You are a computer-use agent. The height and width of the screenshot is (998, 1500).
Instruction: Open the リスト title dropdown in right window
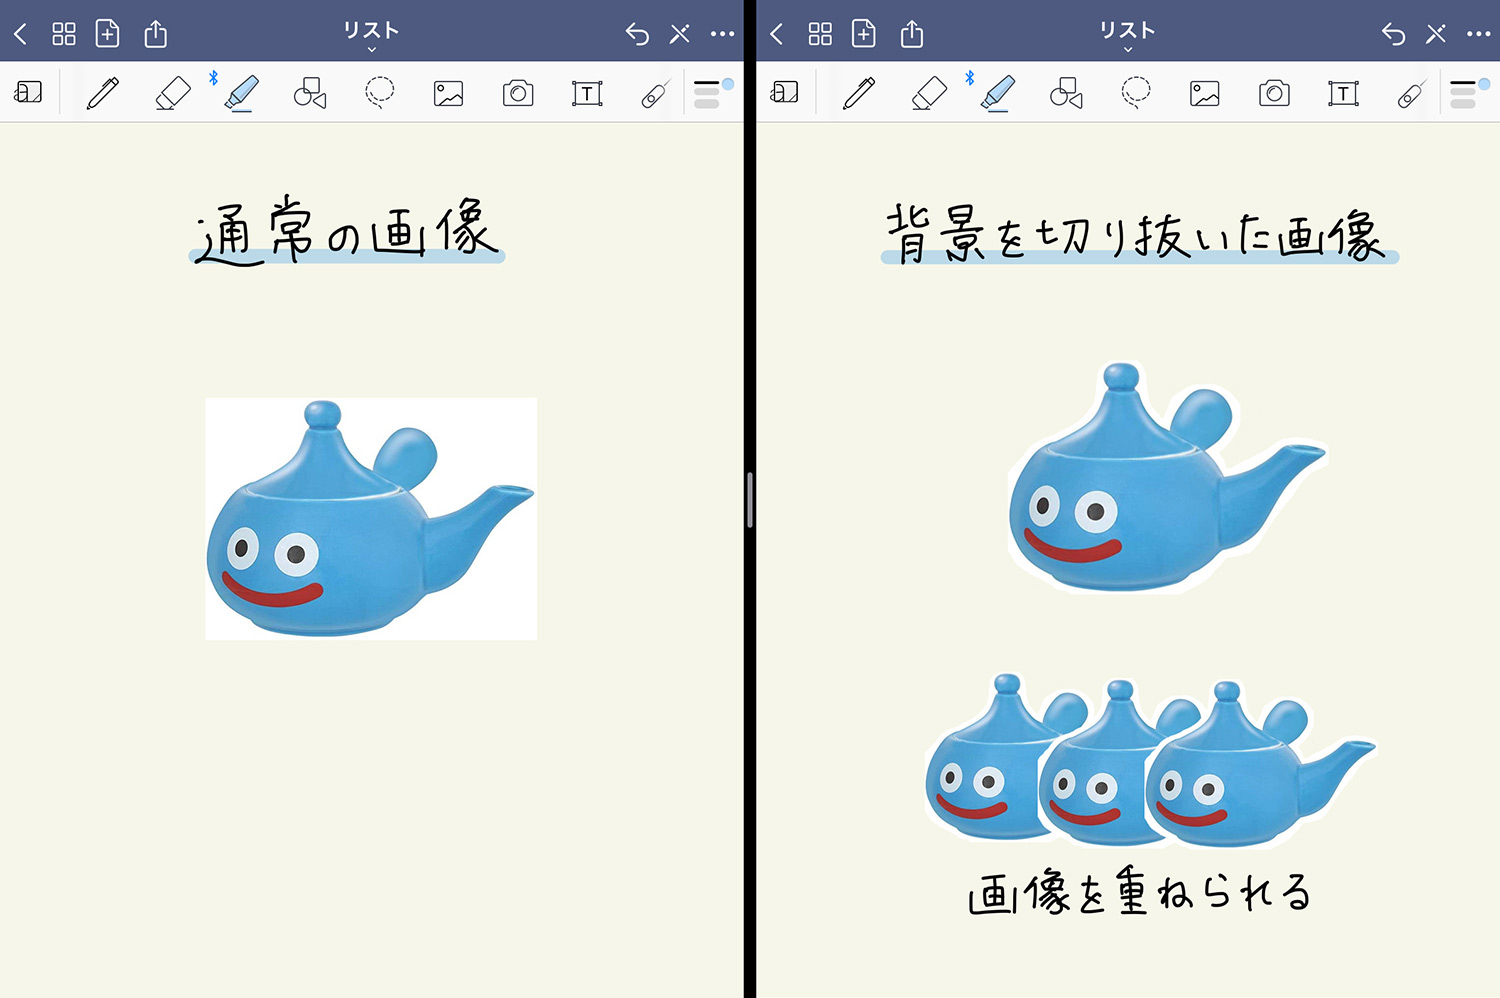click(x=1127, y=35)
